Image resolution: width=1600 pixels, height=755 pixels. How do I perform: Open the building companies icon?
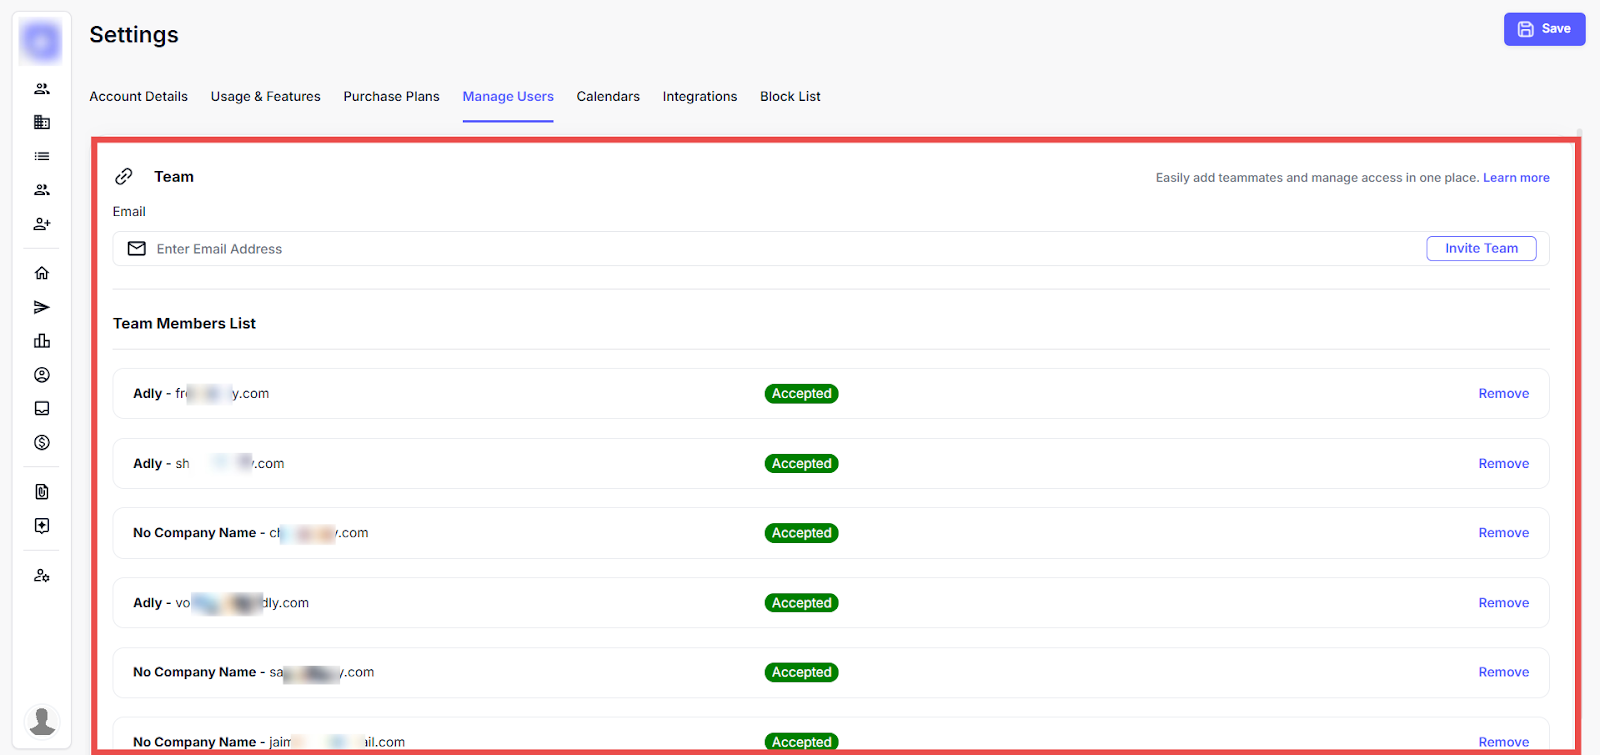coord(42,122)
